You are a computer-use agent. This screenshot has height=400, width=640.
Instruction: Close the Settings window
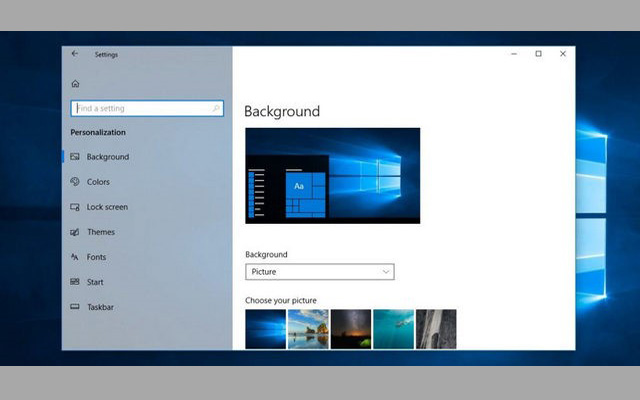coord(563,54)
